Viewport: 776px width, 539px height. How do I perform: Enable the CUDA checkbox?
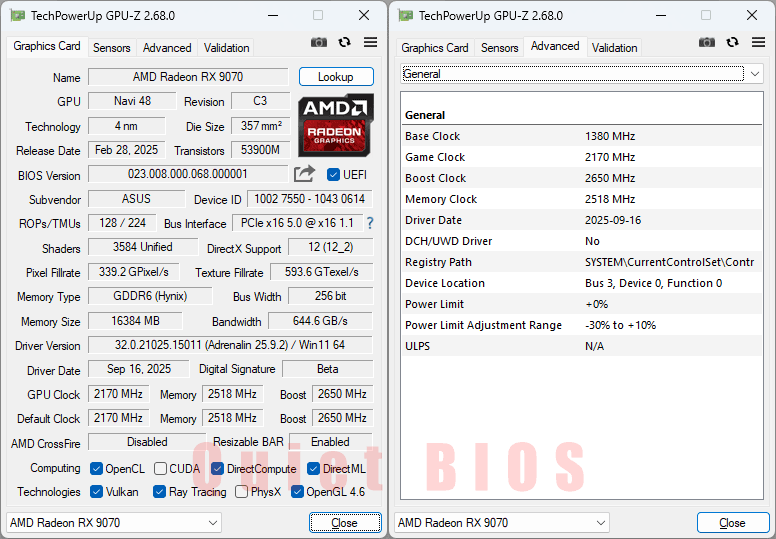pyautogui.click(x=160, y=469)
